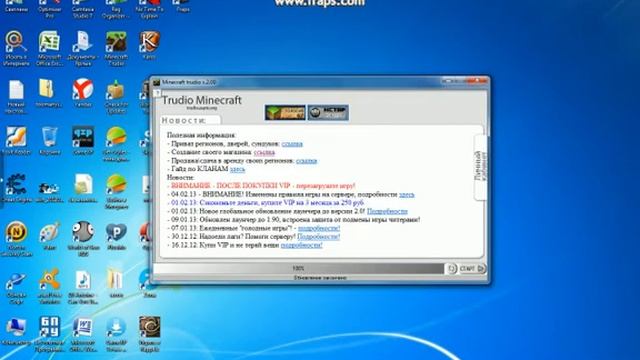This screenshot has width=640, height=360.
Task: Click the 100% update progress bar
Action: point(298,268)
